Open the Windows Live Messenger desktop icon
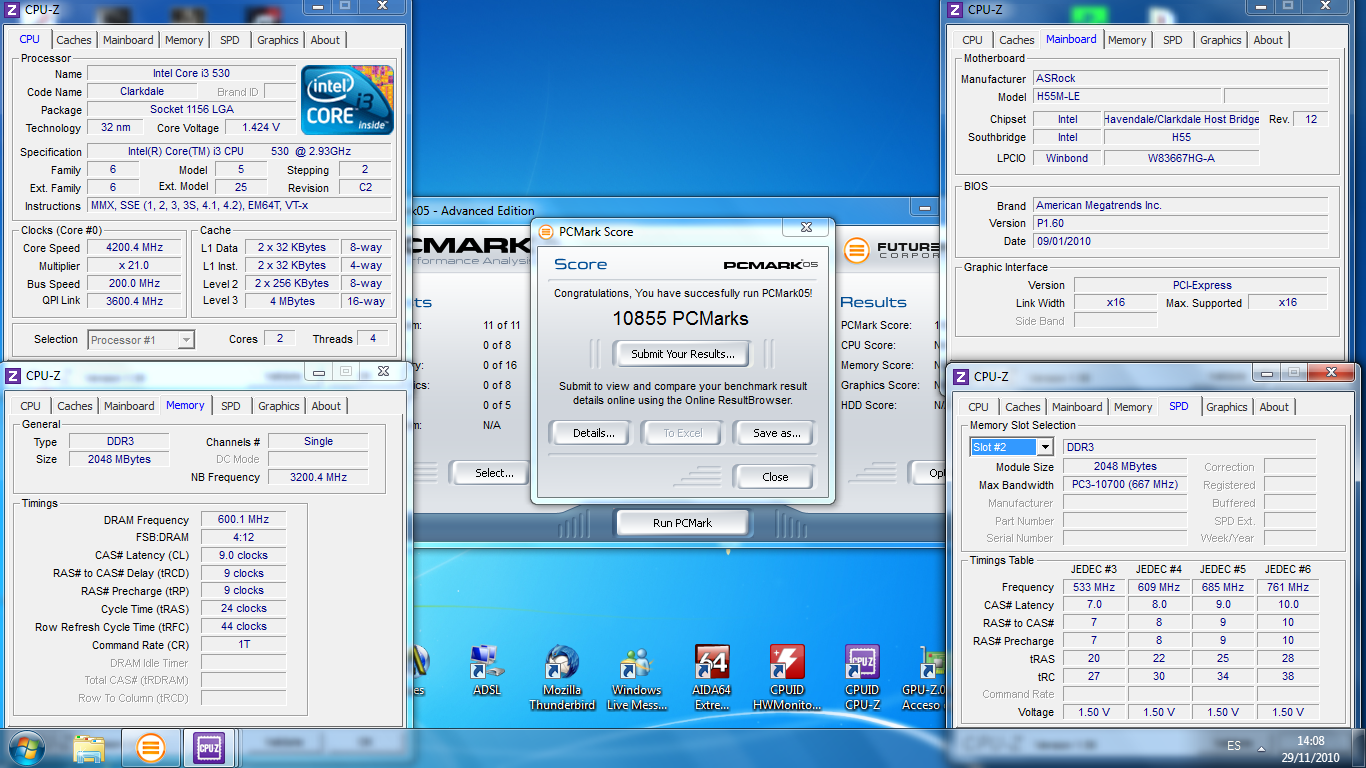Viewport: 1366px width, 768px height. (636, 676)
